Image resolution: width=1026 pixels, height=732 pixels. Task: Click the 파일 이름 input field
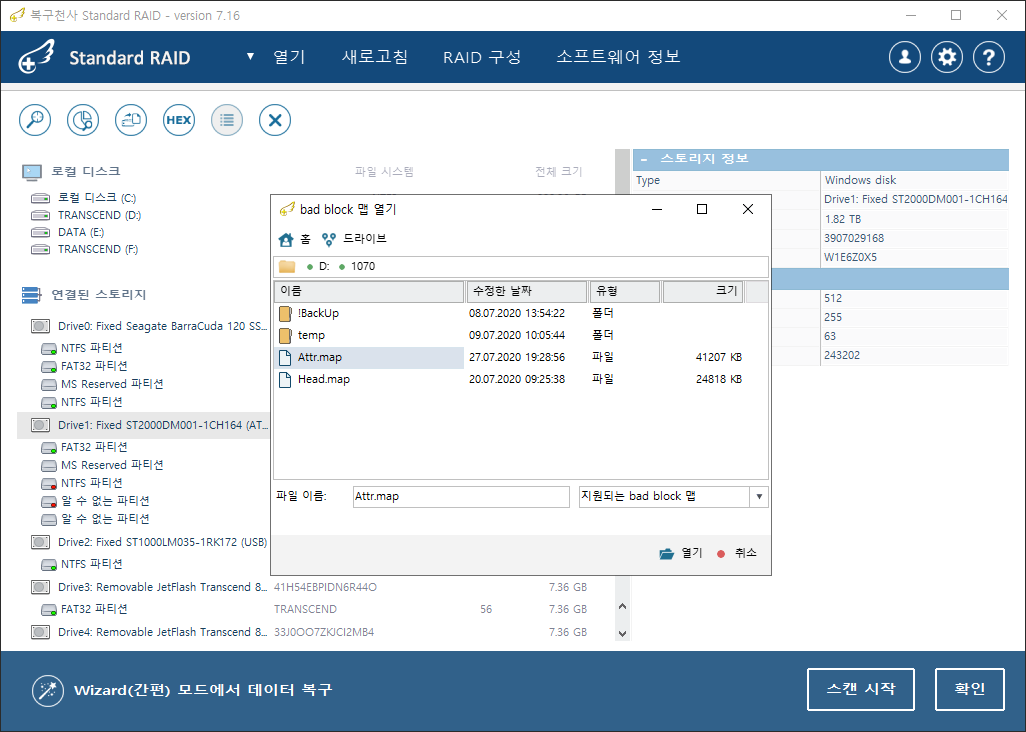tap(461, 497)
